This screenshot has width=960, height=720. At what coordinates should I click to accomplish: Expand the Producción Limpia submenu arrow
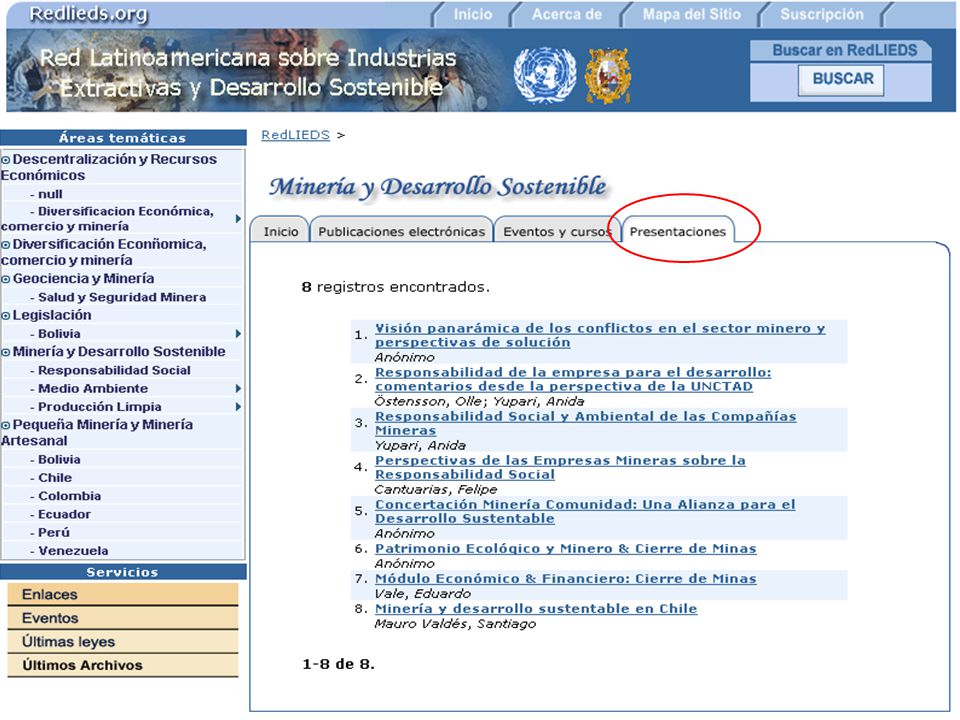pyautogui.click(x=238, y=407)
